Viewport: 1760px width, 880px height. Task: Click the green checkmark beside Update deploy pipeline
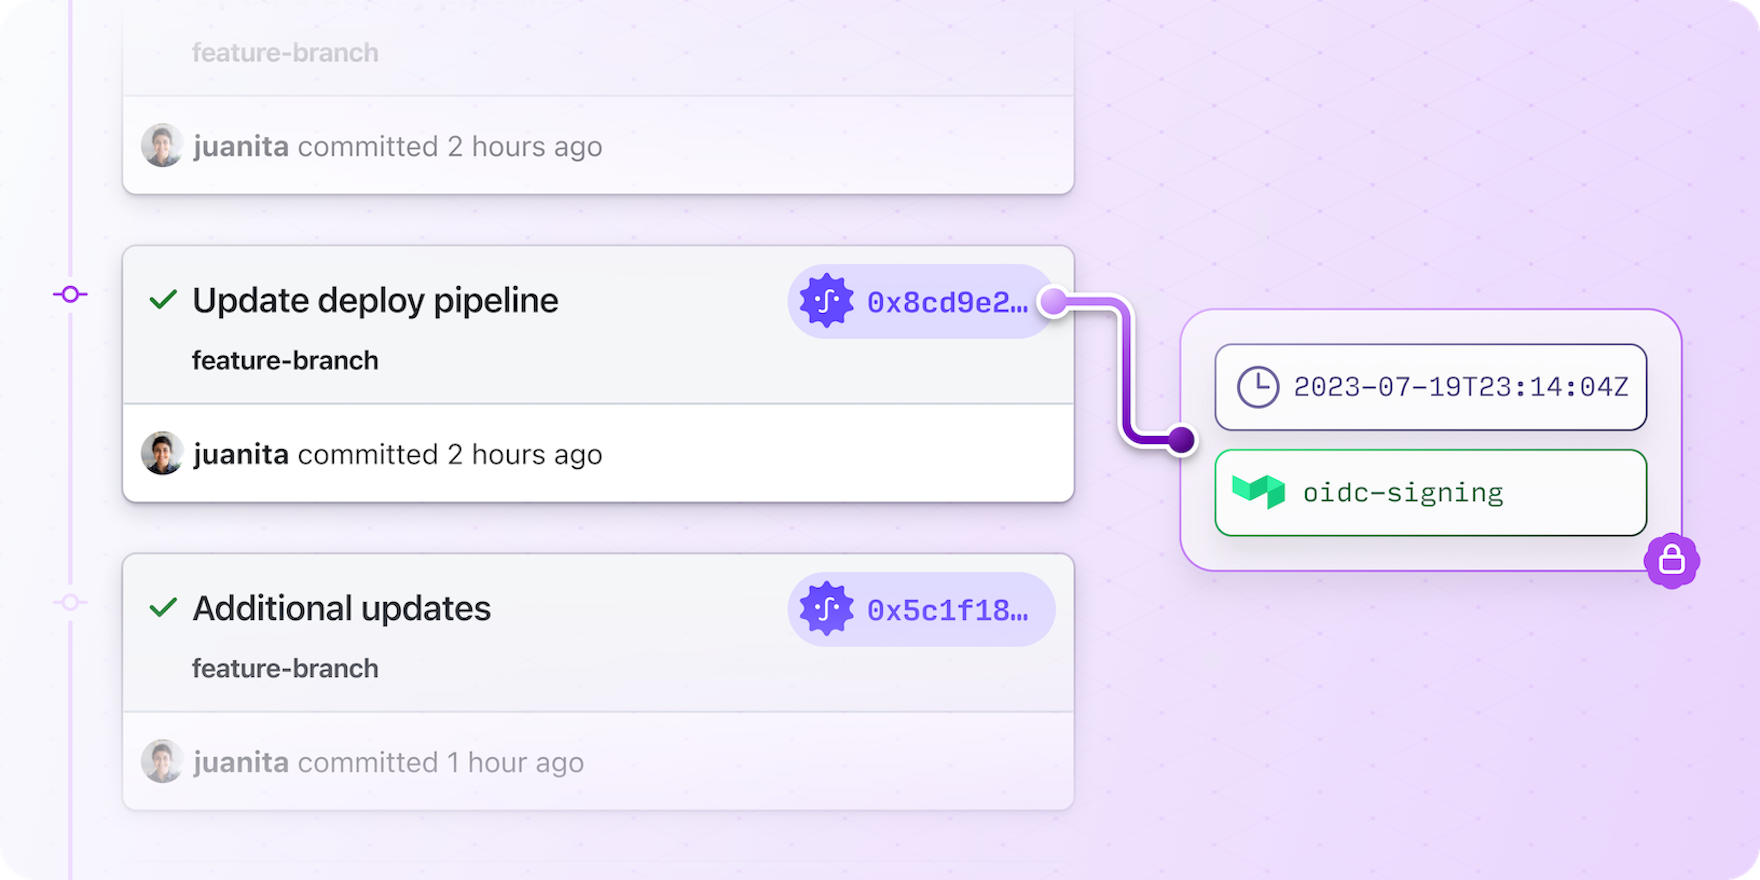click(163, 299)
